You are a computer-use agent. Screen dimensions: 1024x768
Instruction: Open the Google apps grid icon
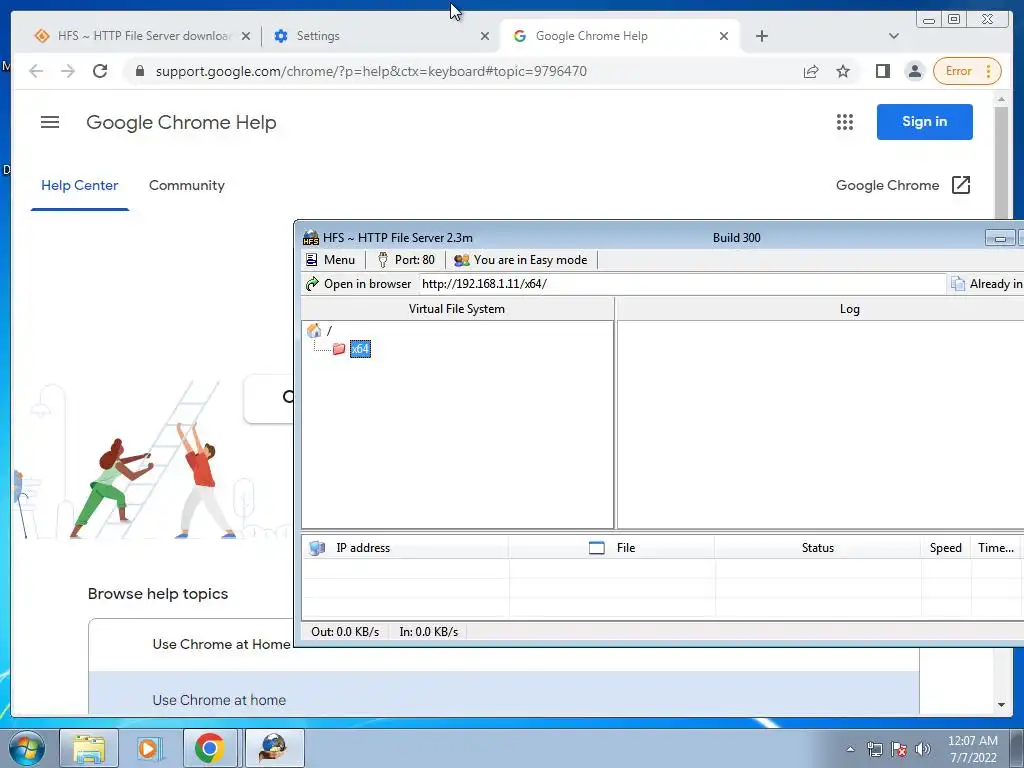[845, 122]
